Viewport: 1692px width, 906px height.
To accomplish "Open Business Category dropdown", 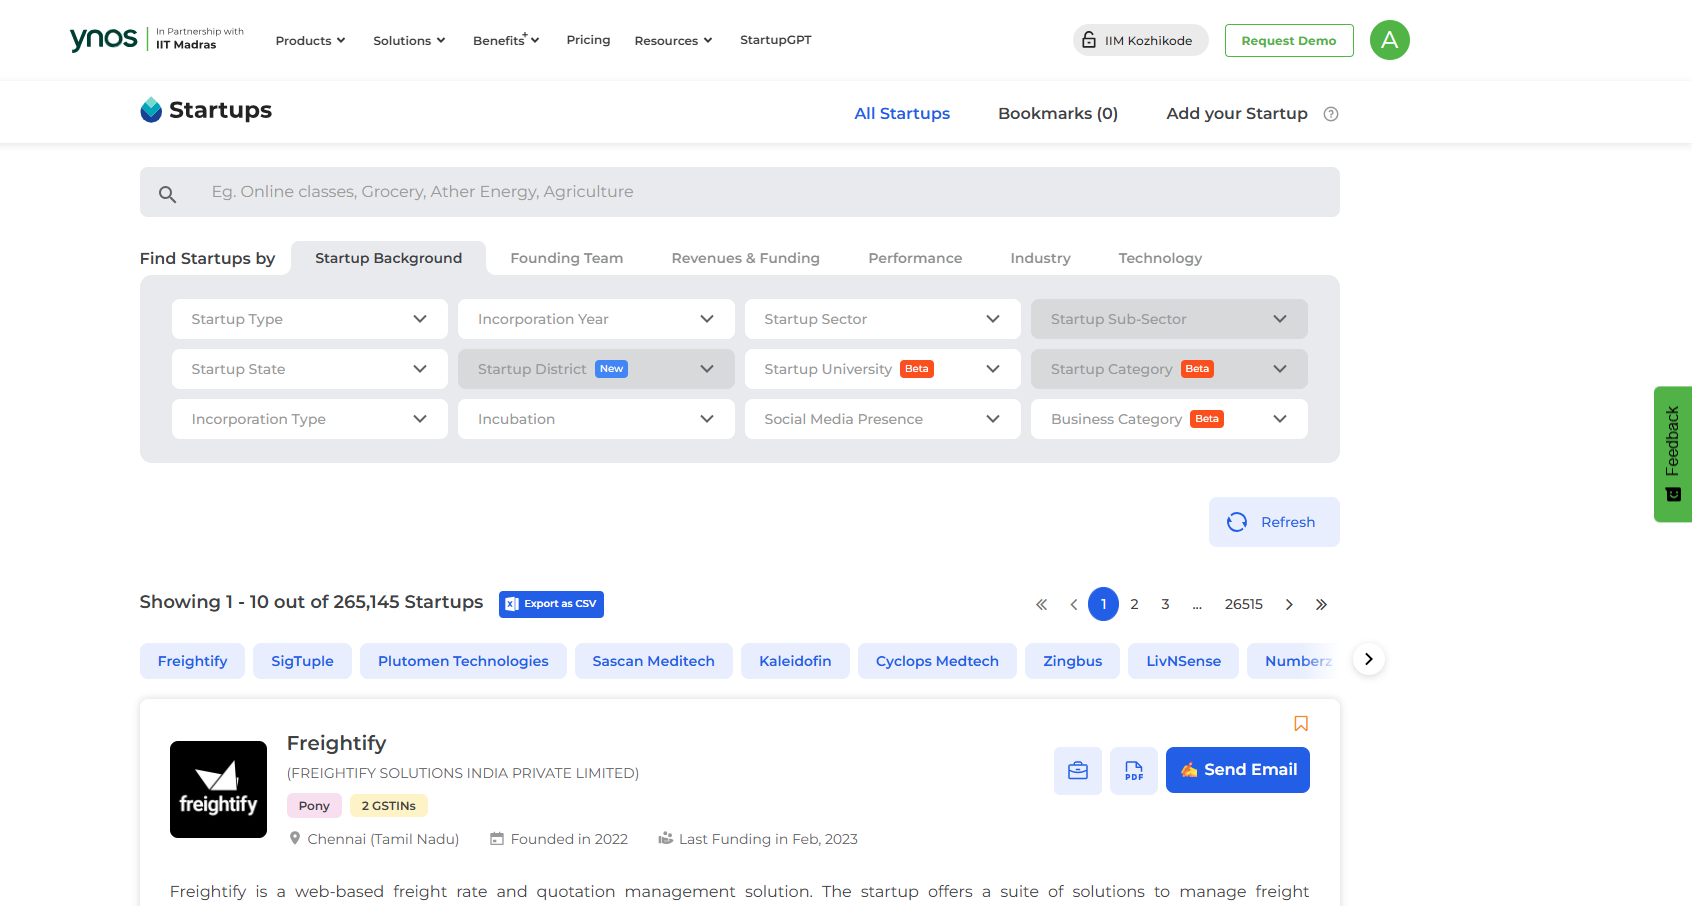I will 1168,419.
